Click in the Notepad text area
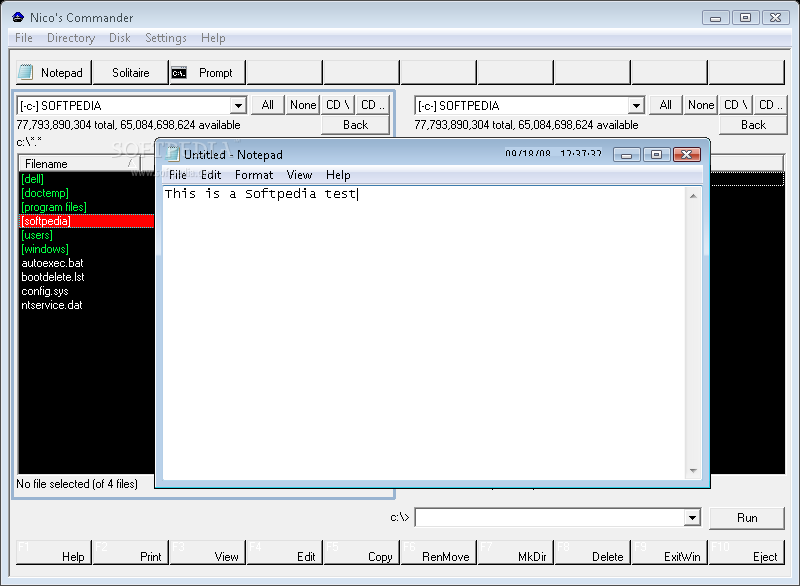This screenshot has width=800, height=586. tap(424, 333)
